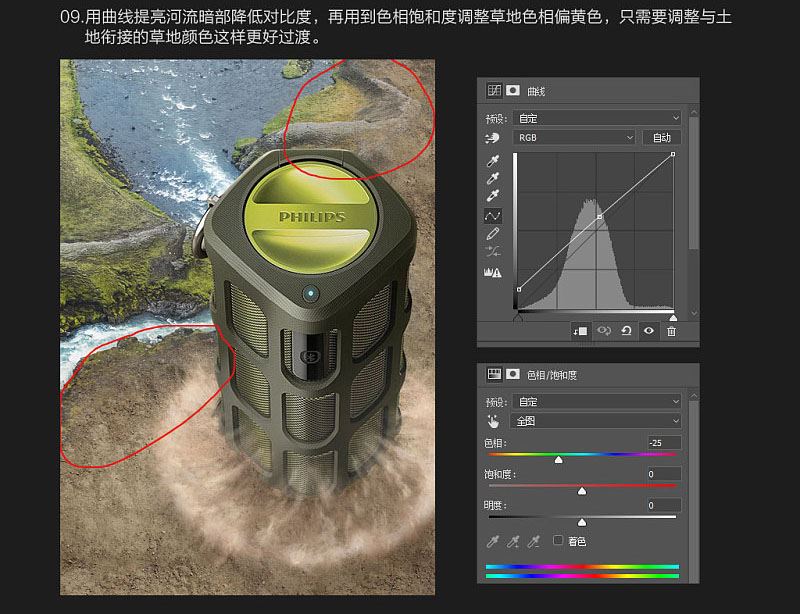Screen dimensions: 800x614
Task: Click the reset Curves adjustment icon
Action: [x=626, y=331]
